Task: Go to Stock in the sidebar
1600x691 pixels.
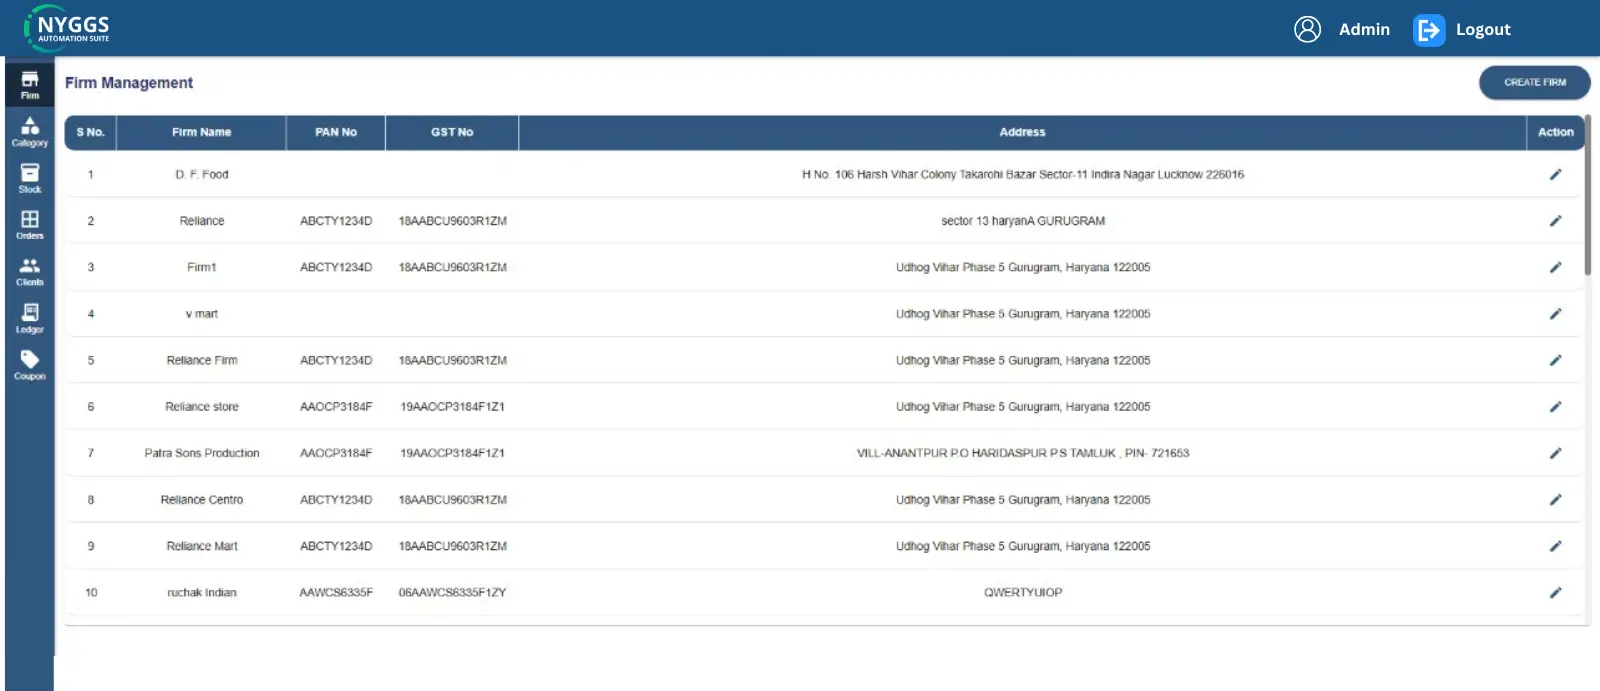Action: coord(30,178)
